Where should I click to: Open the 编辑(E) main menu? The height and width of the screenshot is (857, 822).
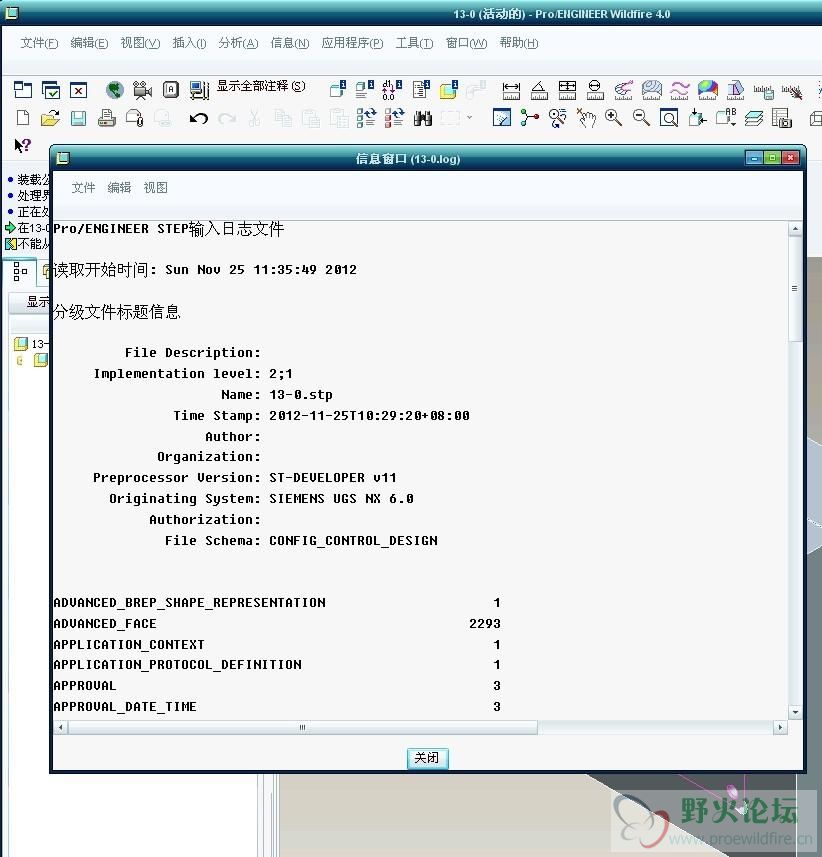89,43
